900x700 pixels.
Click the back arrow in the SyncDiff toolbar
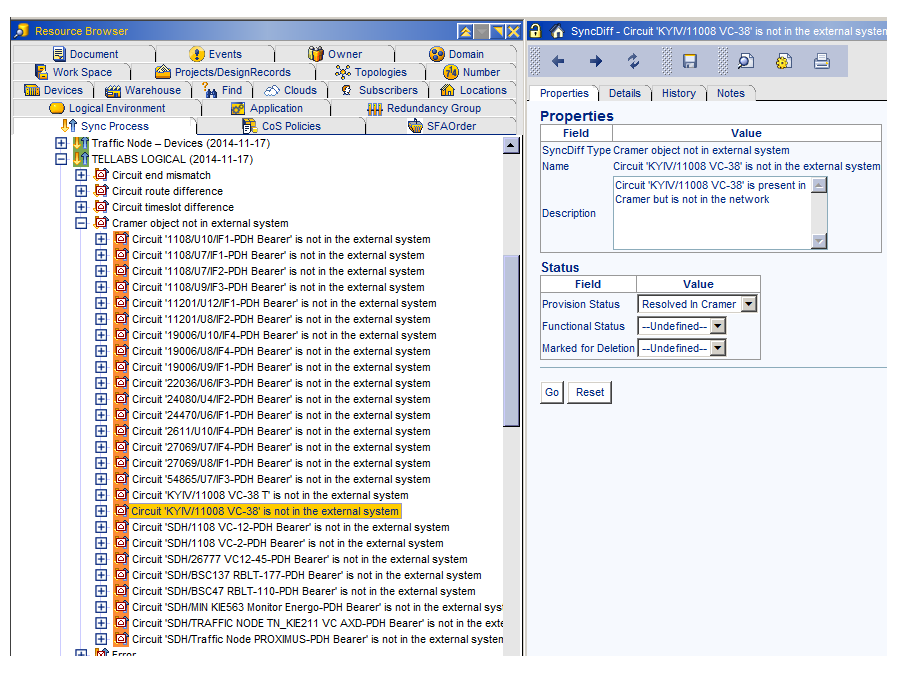pos(558,62)
